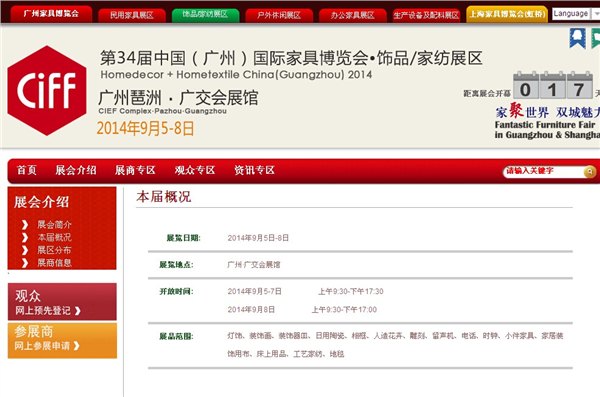Click 开放时间 label
The height and width of the screenshot is (397, 600).
(176, 291)
